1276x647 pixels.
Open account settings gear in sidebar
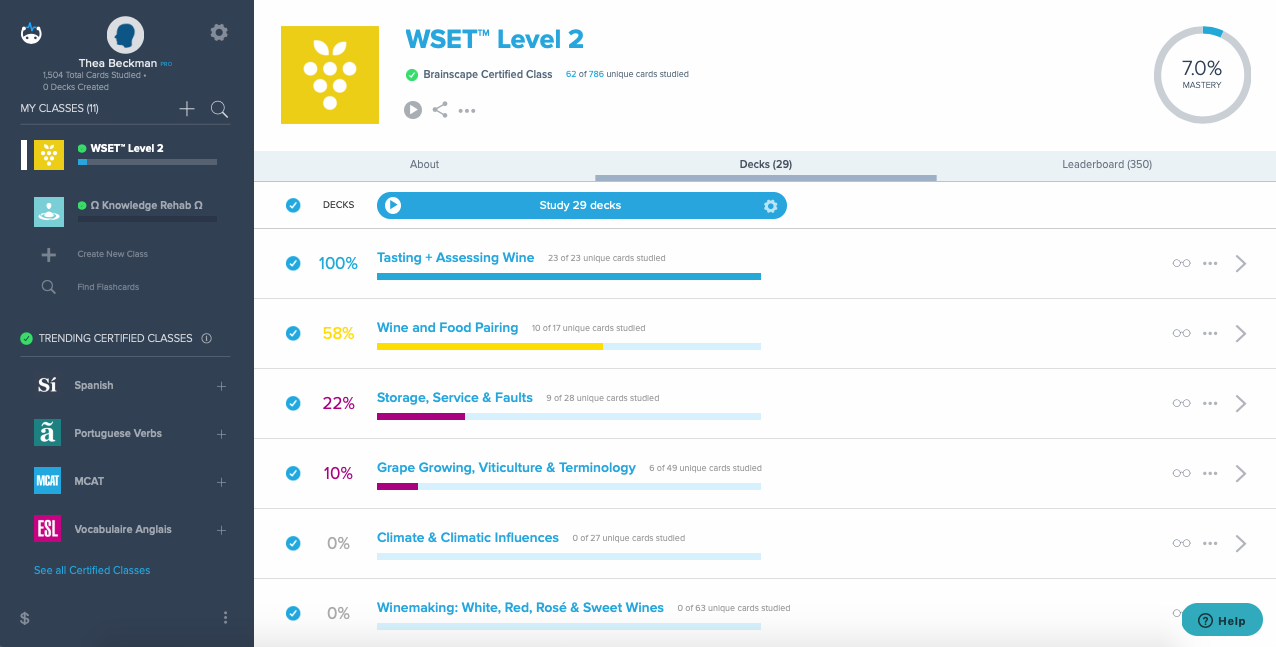pos(219,32)
